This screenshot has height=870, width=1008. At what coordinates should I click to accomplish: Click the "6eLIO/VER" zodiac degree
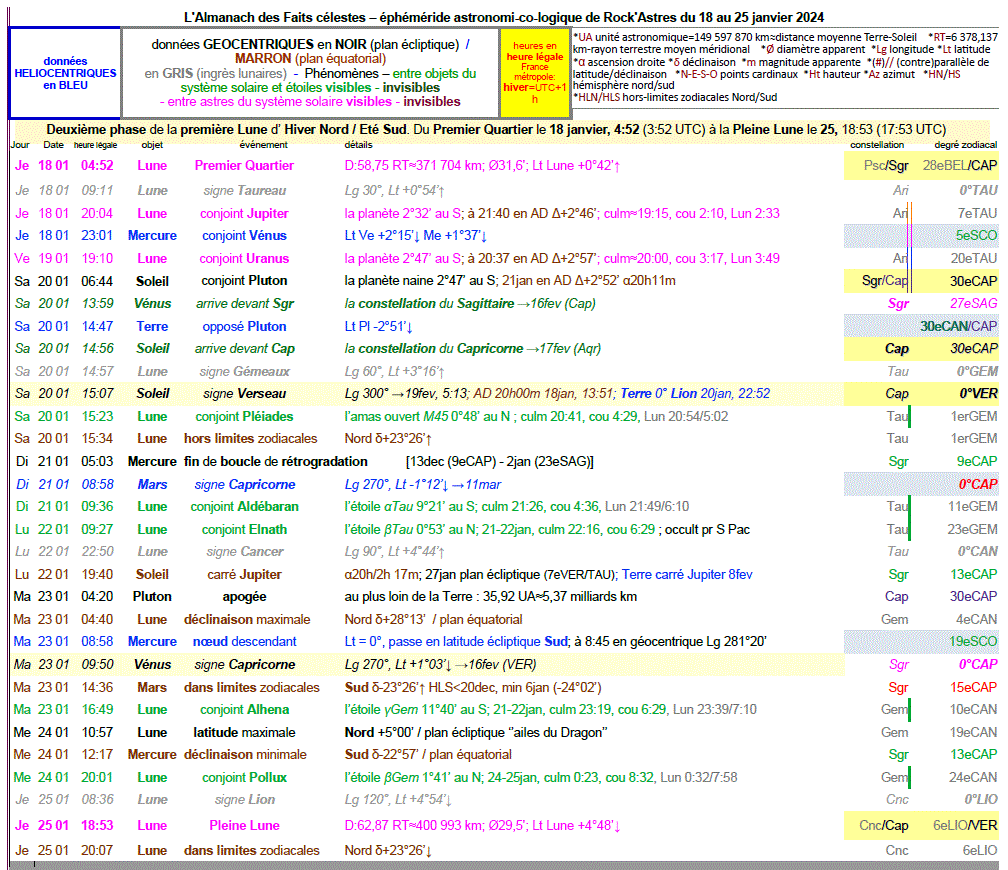coord(965,826)
